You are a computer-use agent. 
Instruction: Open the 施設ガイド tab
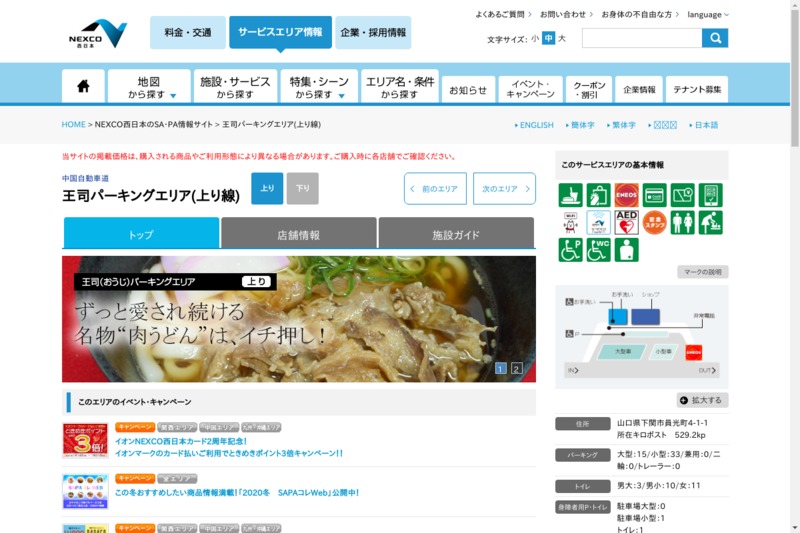456,235
